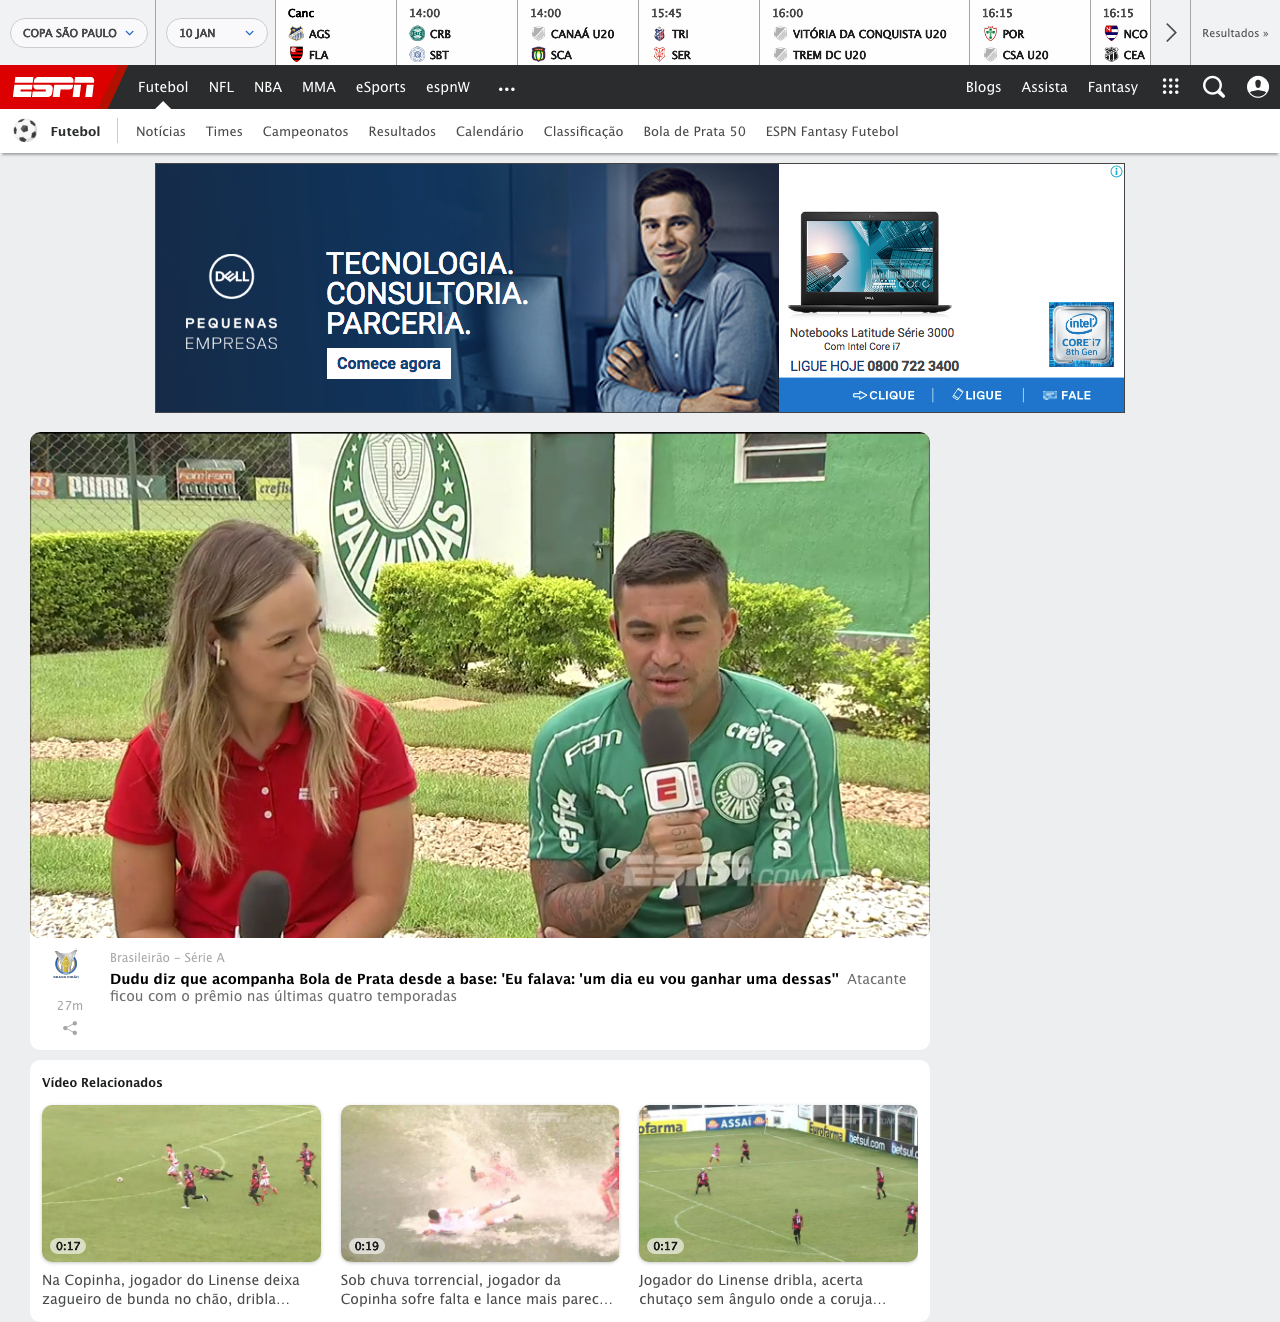The image size is (1280, 1322).
Task: Select the Notícias subnav tab
Action: point(161,131)
